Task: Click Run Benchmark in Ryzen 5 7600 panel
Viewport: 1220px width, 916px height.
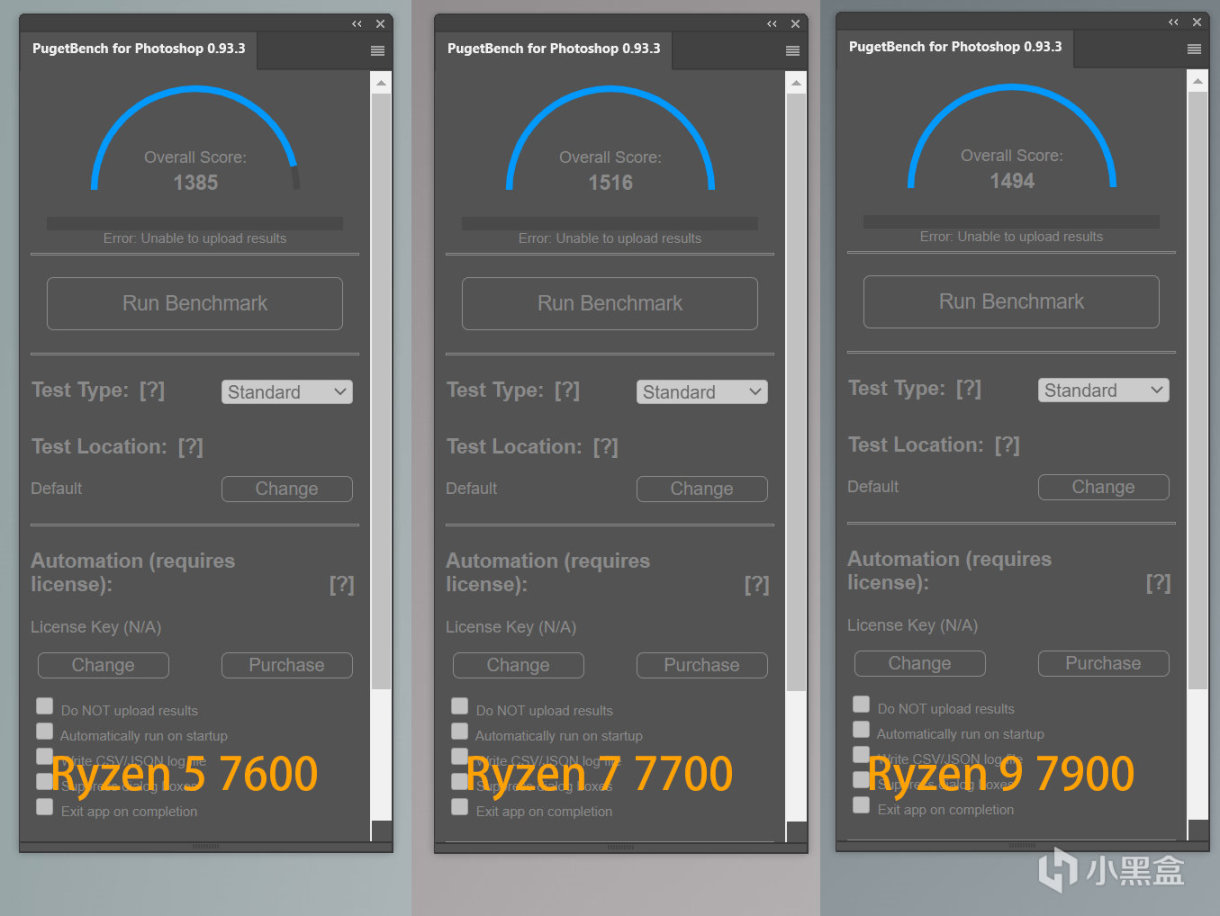Action: (x=195, y=303)
